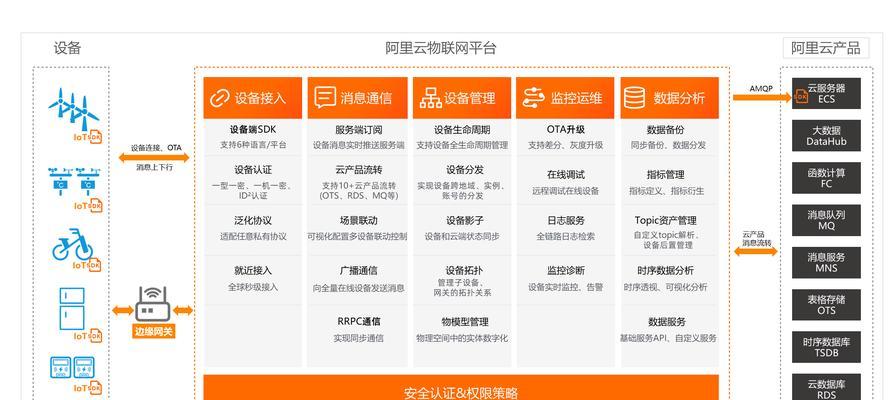
Task: Click the 设备连接、OTA double arrow
Action: pos(154,158)
